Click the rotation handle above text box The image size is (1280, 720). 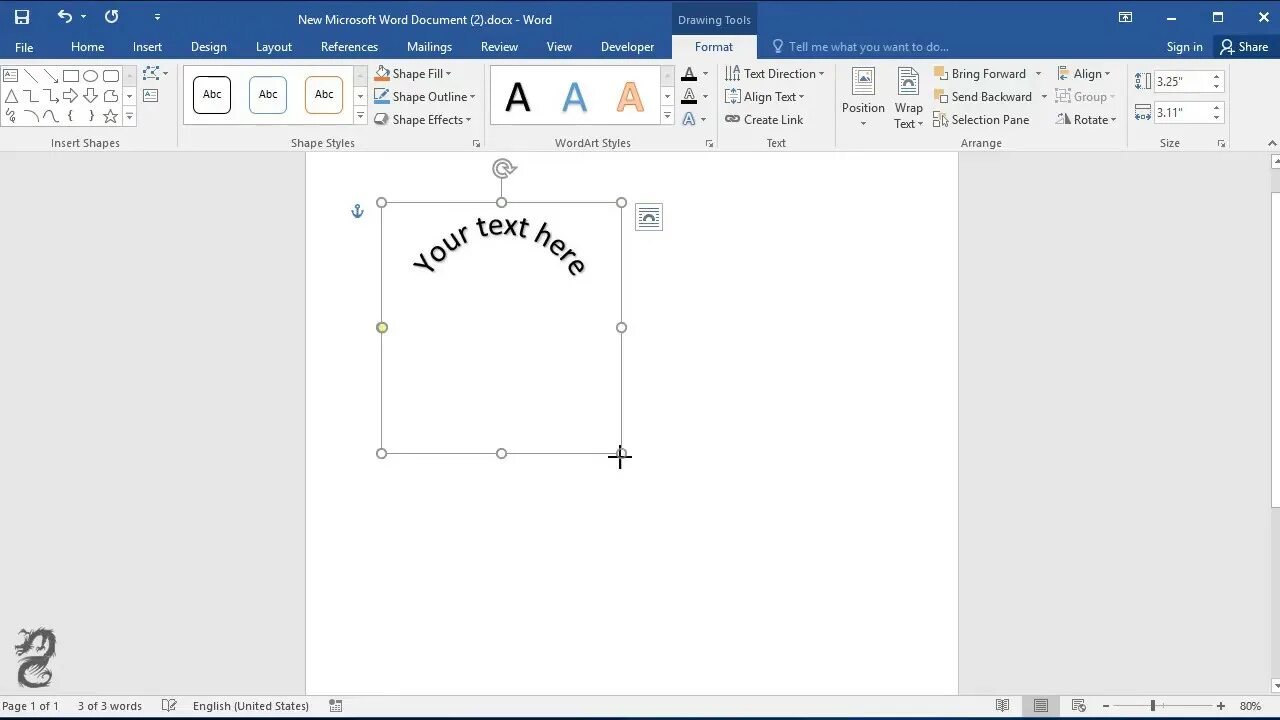(x=504, y=169)
